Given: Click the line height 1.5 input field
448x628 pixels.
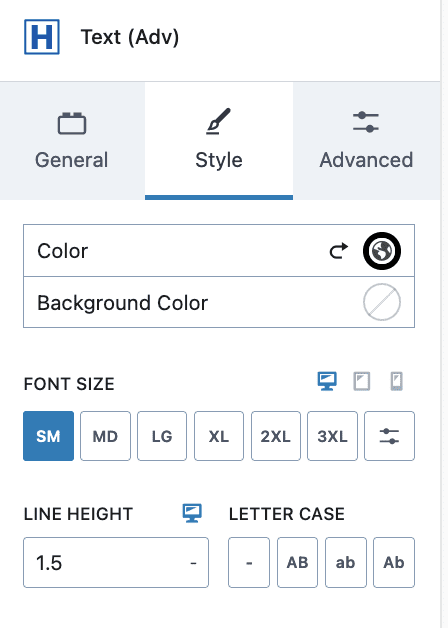Looking at the screenshot, I should click(x=116, y=562).
